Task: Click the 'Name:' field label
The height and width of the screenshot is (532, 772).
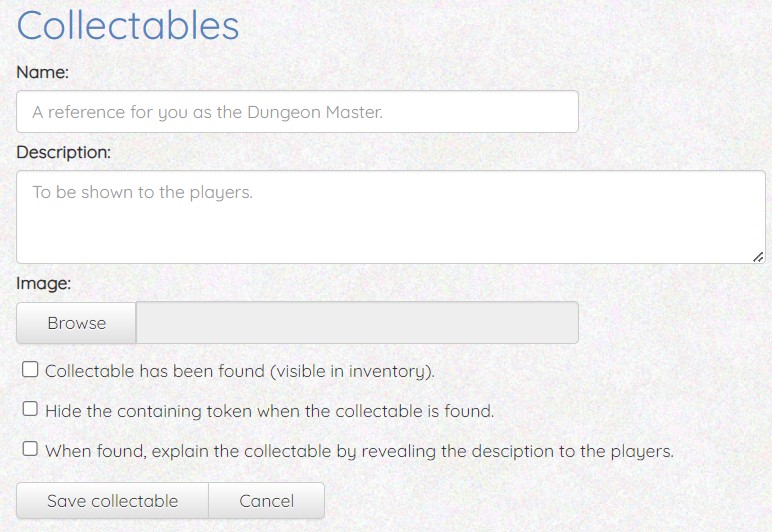Action: pos(42,72)
